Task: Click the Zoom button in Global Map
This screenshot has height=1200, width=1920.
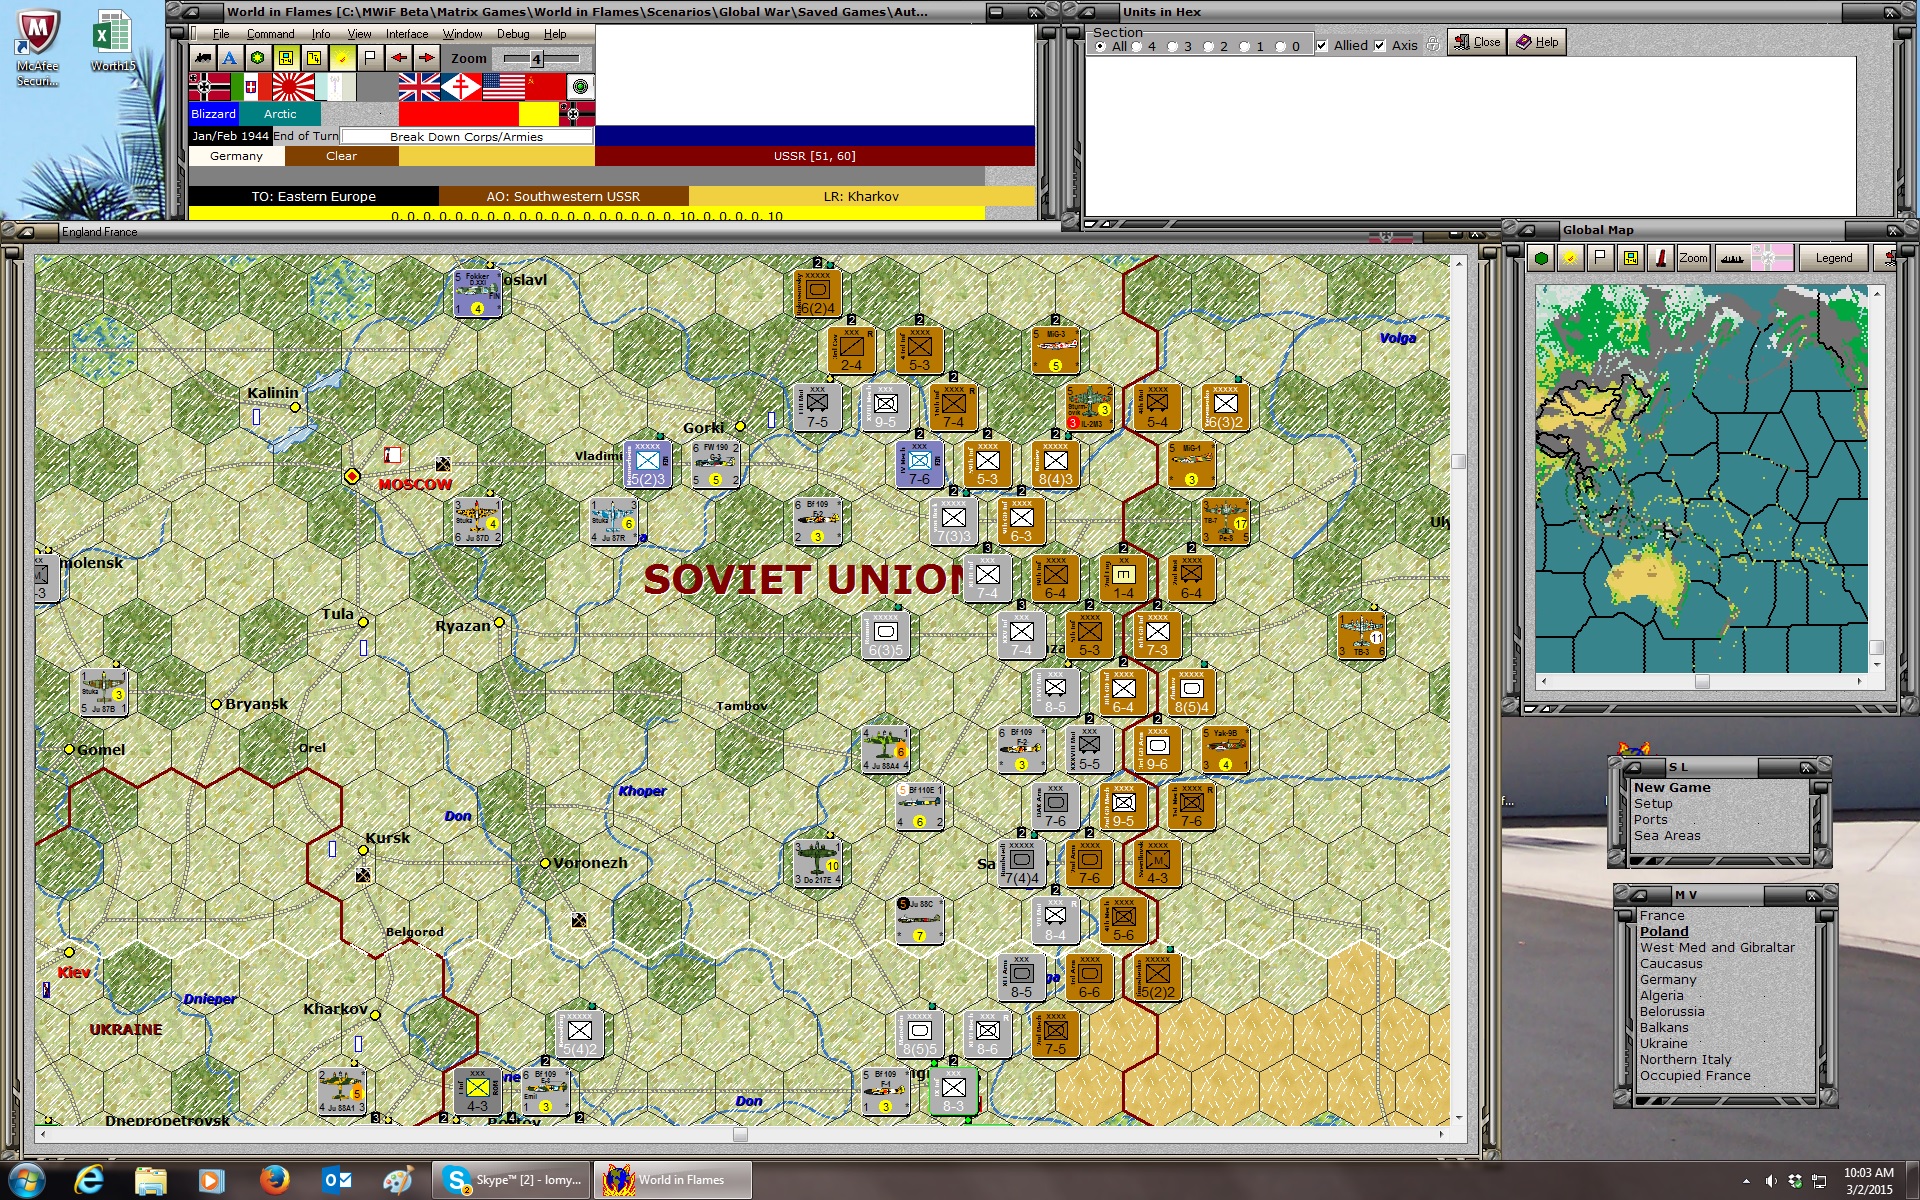Action: tap(1693, 258)
